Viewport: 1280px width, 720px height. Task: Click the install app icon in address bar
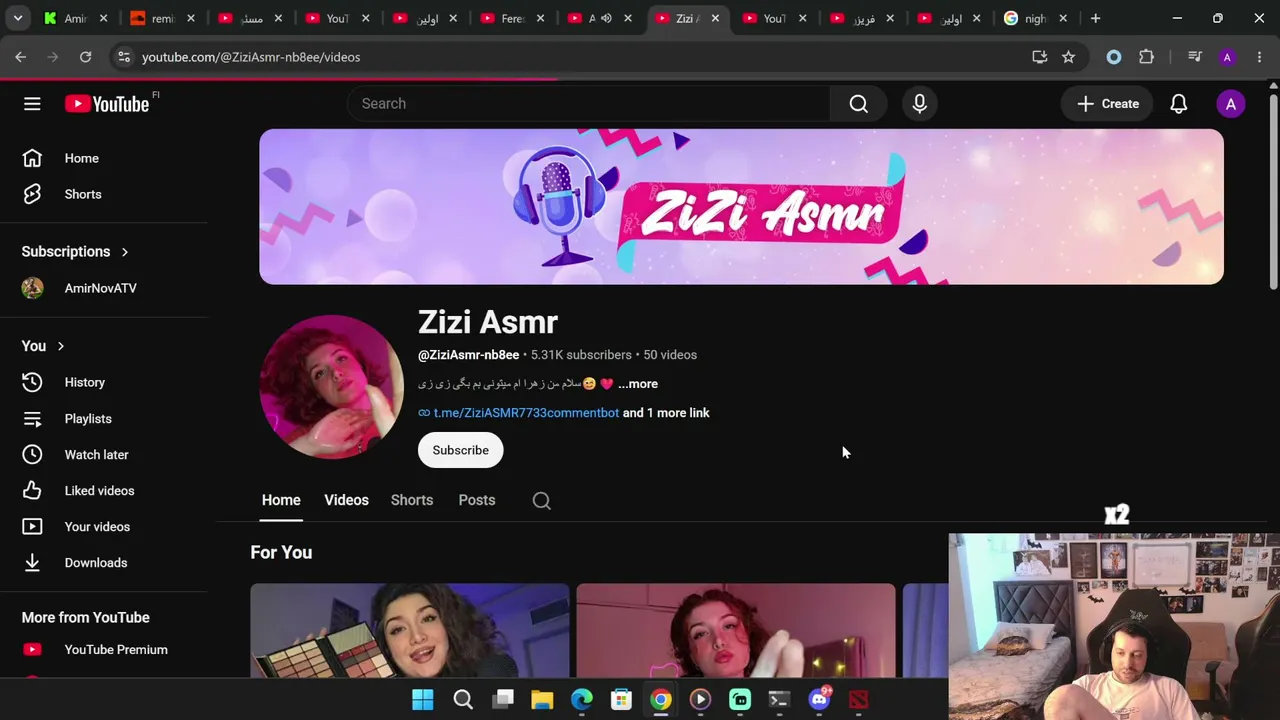click(x=1039, y=57)
